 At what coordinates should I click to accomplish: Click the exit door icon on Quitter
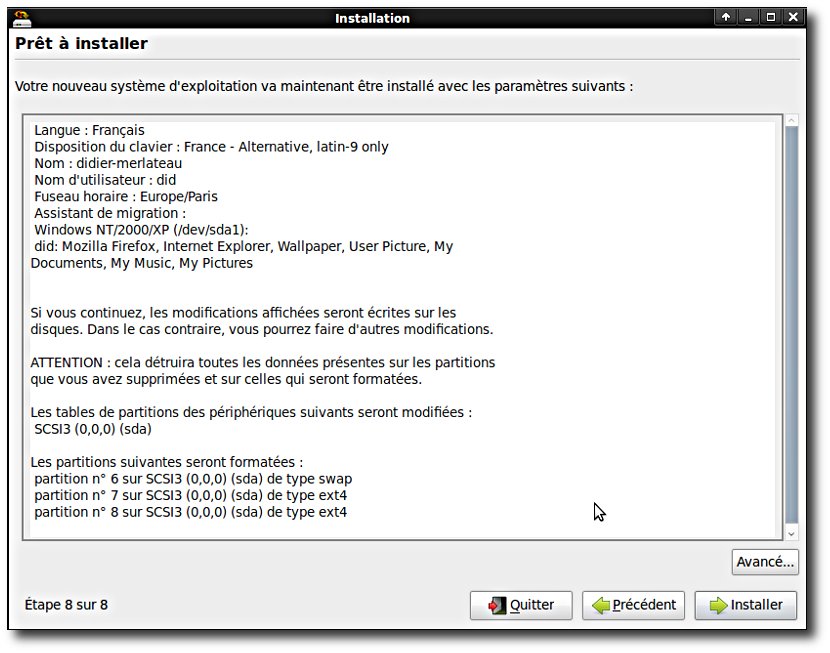497,605
